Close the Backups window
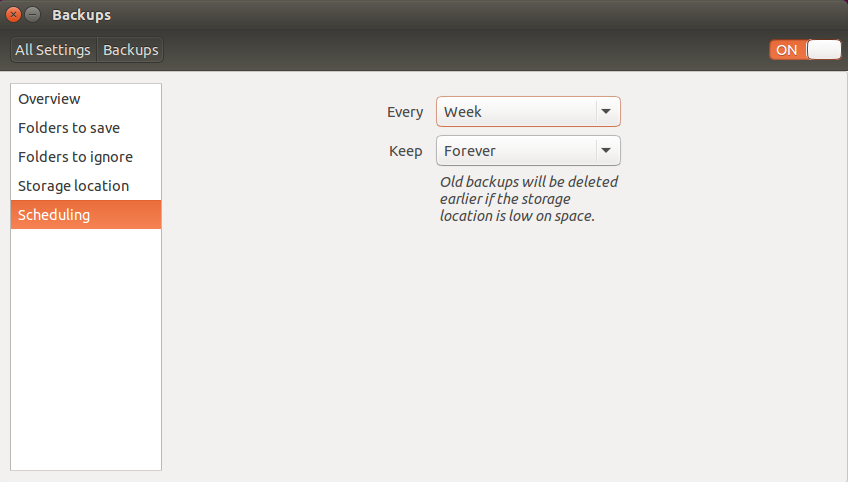The image size is (848, 482). pyautogui.click(x=14, y=15)
